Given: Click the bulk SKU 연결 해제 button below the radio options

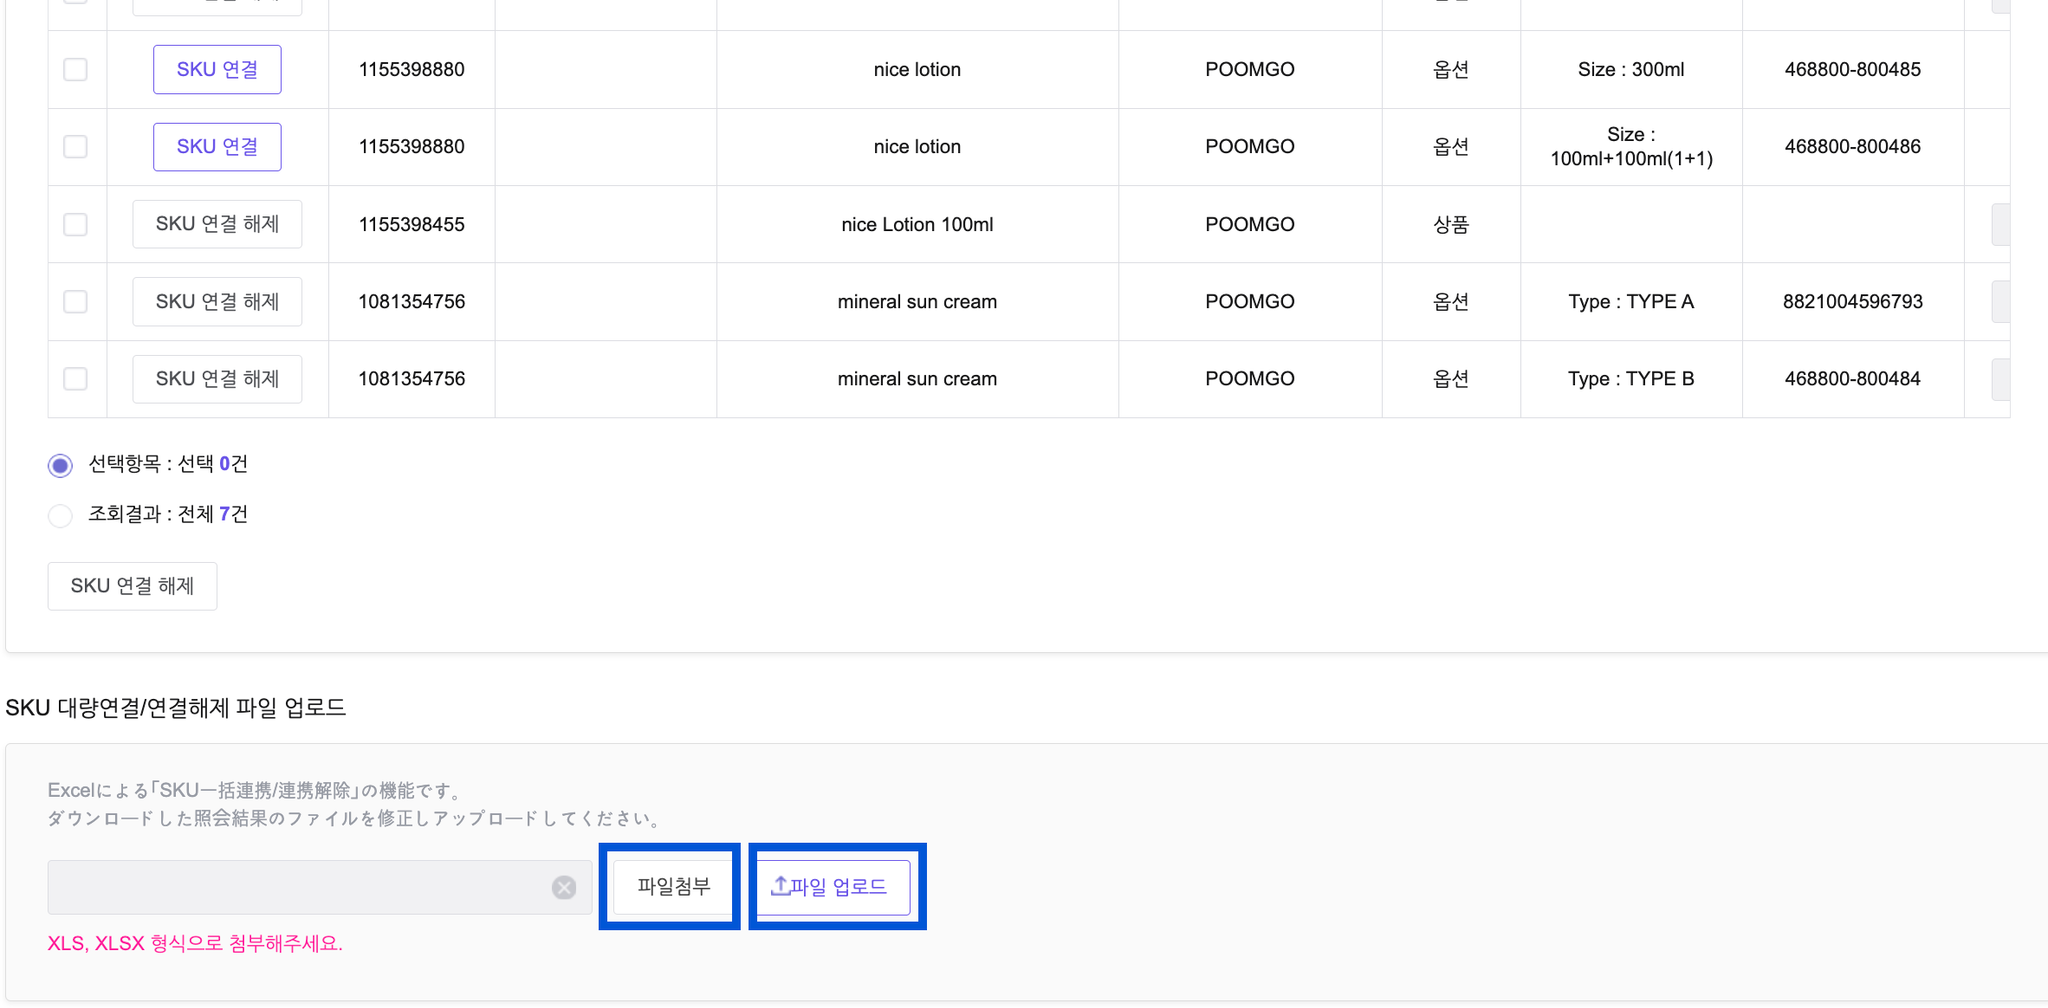Looking at the screenshot, I should click(132, 586).
